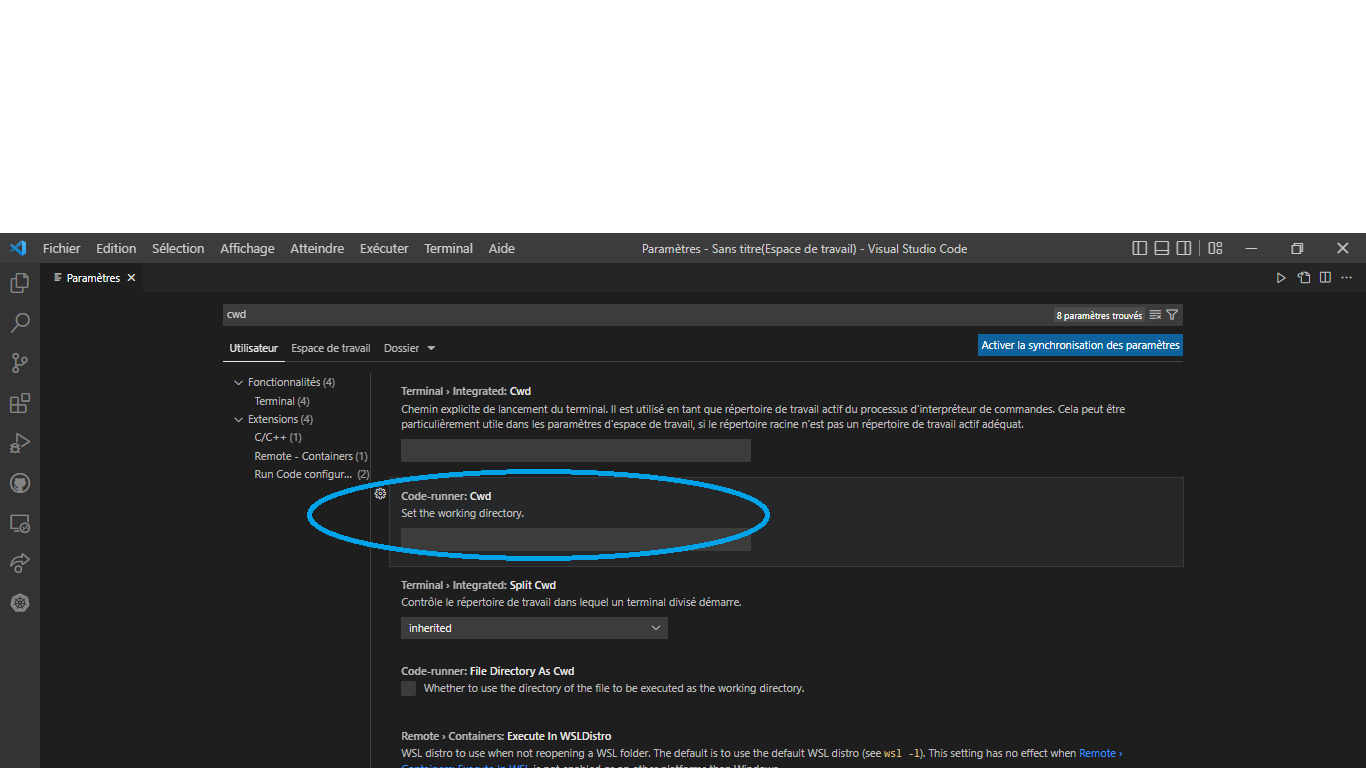1366x768 pixels.
Task: Open the Aide menu
Action: (501, 248)
